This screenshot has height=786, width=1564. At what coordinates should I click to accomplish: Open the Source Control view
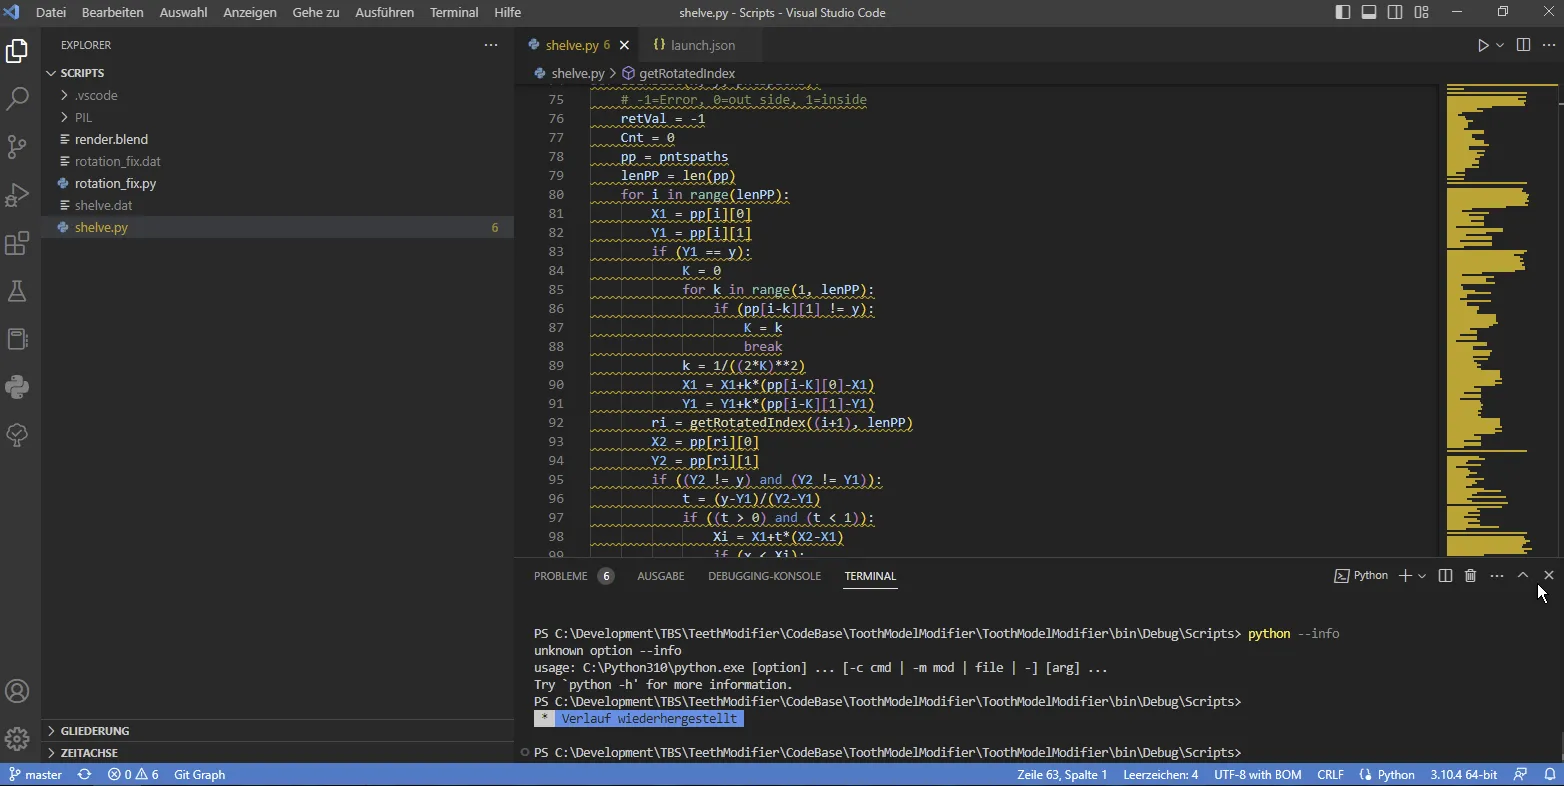(17, 147)
